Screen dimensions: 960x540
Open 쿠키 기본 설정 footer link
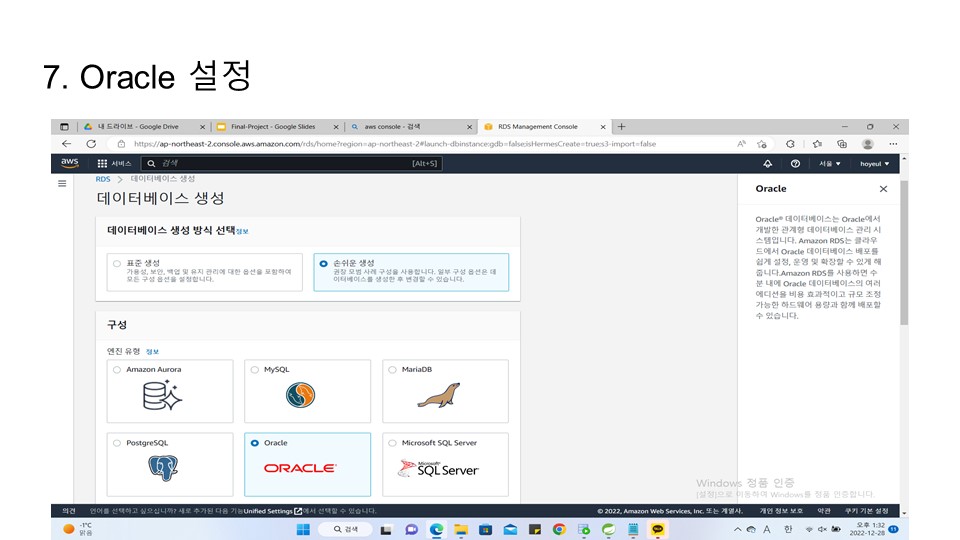(x=866, y=511)
